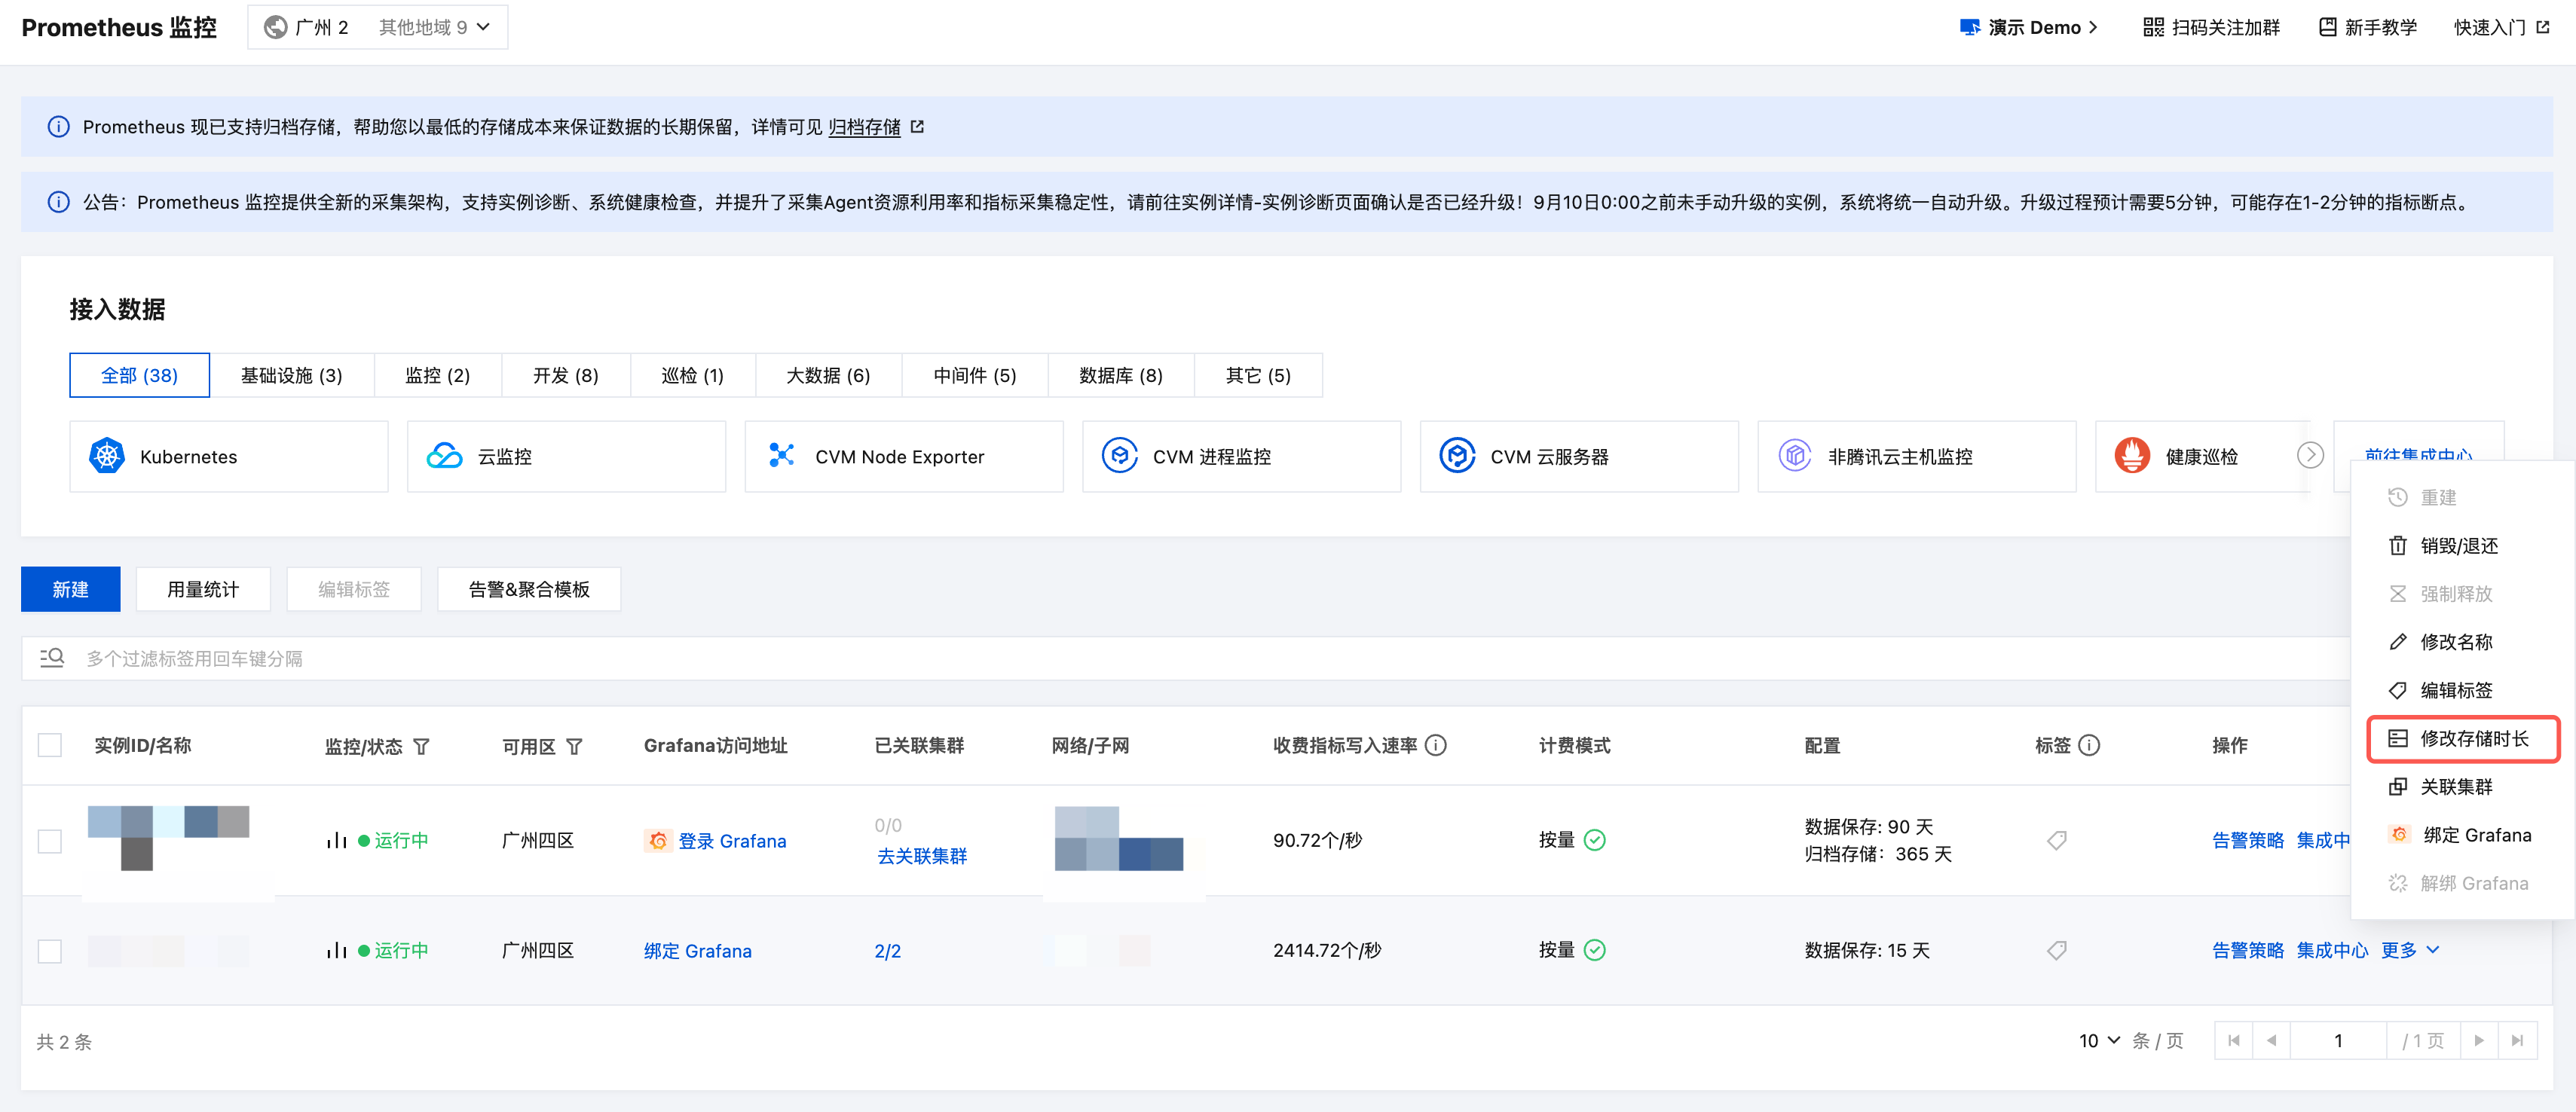Screen dimensions: 2576x1112
Task: Check the second instance row checkbox
Action: click(x=50, y=950)
